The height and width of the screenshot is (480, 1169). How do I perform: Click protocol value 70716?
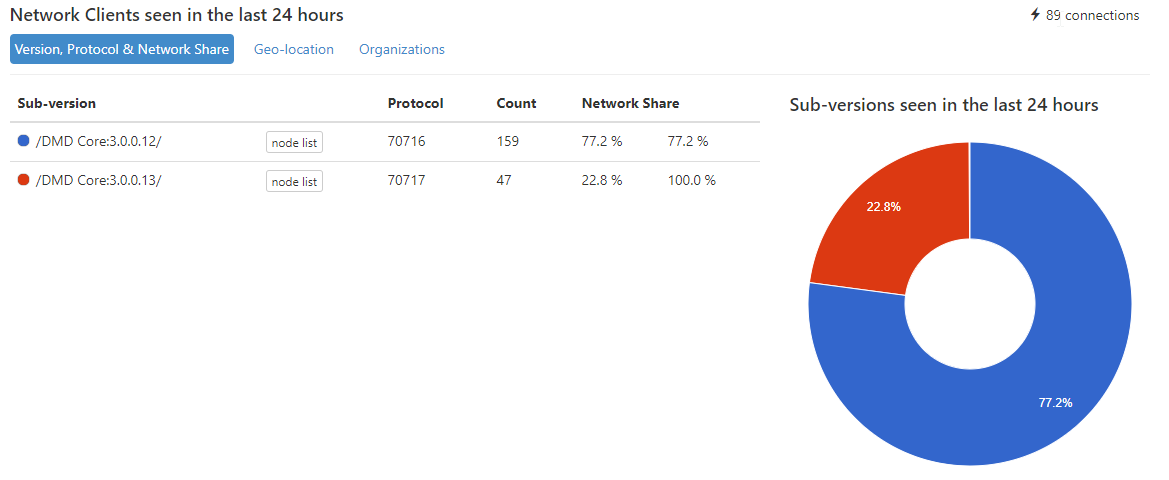[x=406, y=142]
